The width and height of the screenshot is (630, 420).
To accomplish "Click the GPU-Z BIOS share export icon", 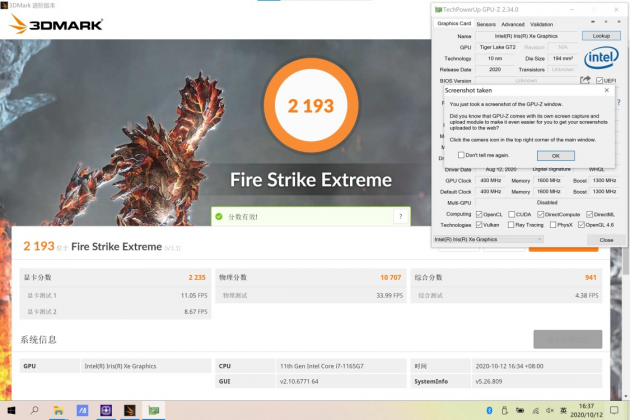I will coord(585,80).
